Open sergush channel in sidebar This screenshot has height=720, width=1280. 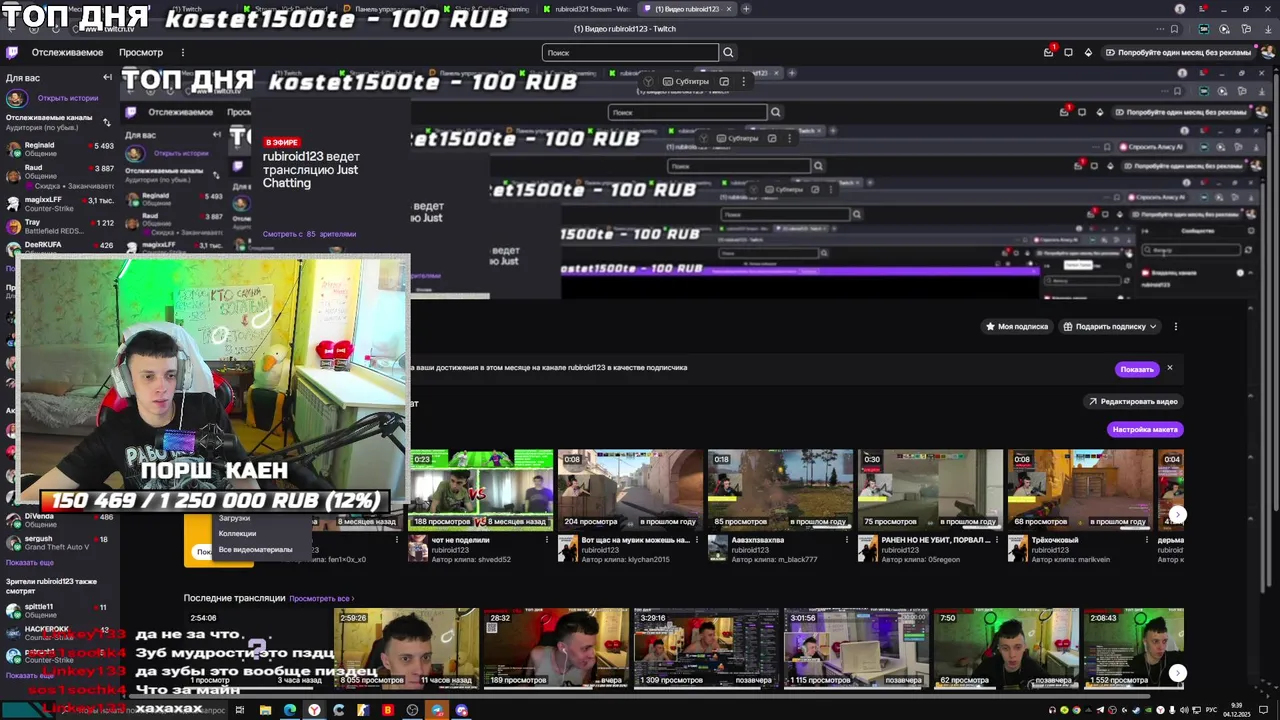(60, 543)
